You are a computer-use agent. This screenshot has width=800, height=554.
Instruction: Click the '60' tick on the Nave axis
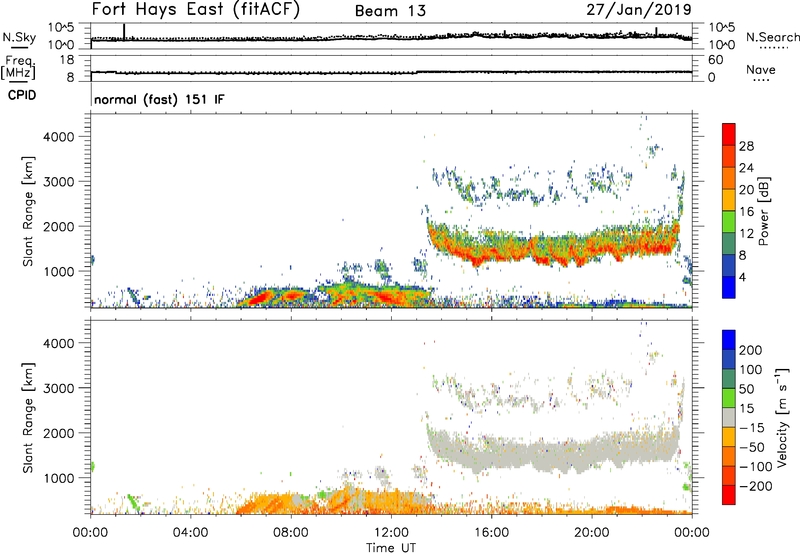(x=715, y=60)
